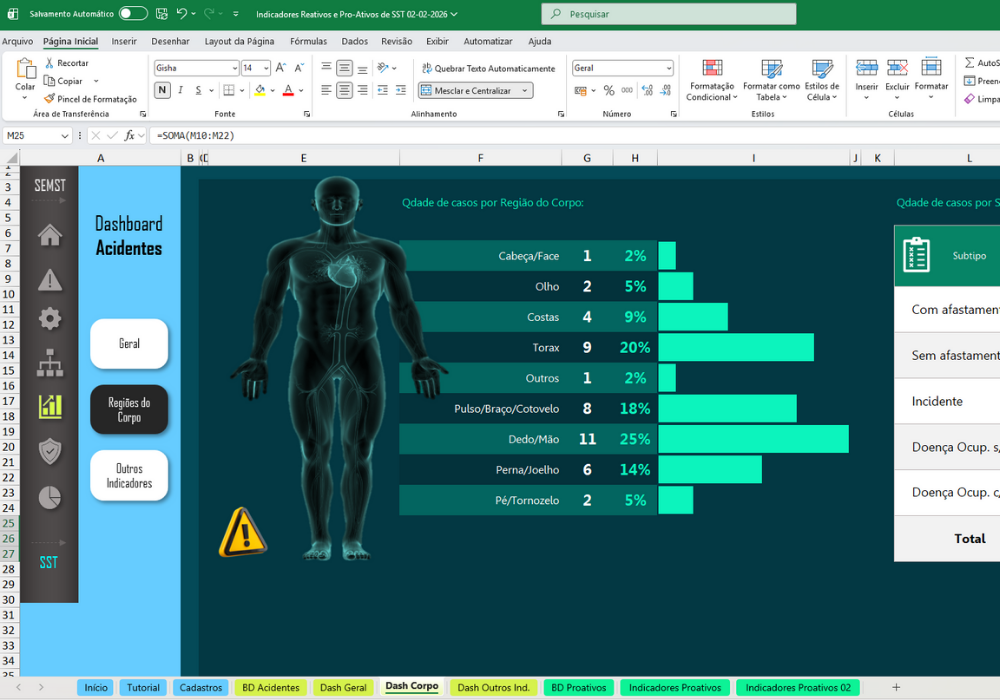The height and width of the screenshot is (700, 1000).
Task: Click the Copiar button
Action: (x=64, y=81)
